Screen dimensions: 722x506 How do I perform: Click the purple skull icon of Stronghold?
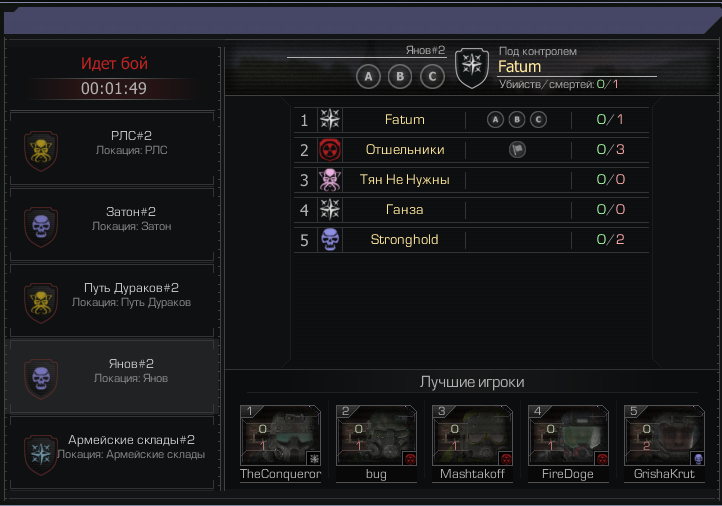(330, 239)
